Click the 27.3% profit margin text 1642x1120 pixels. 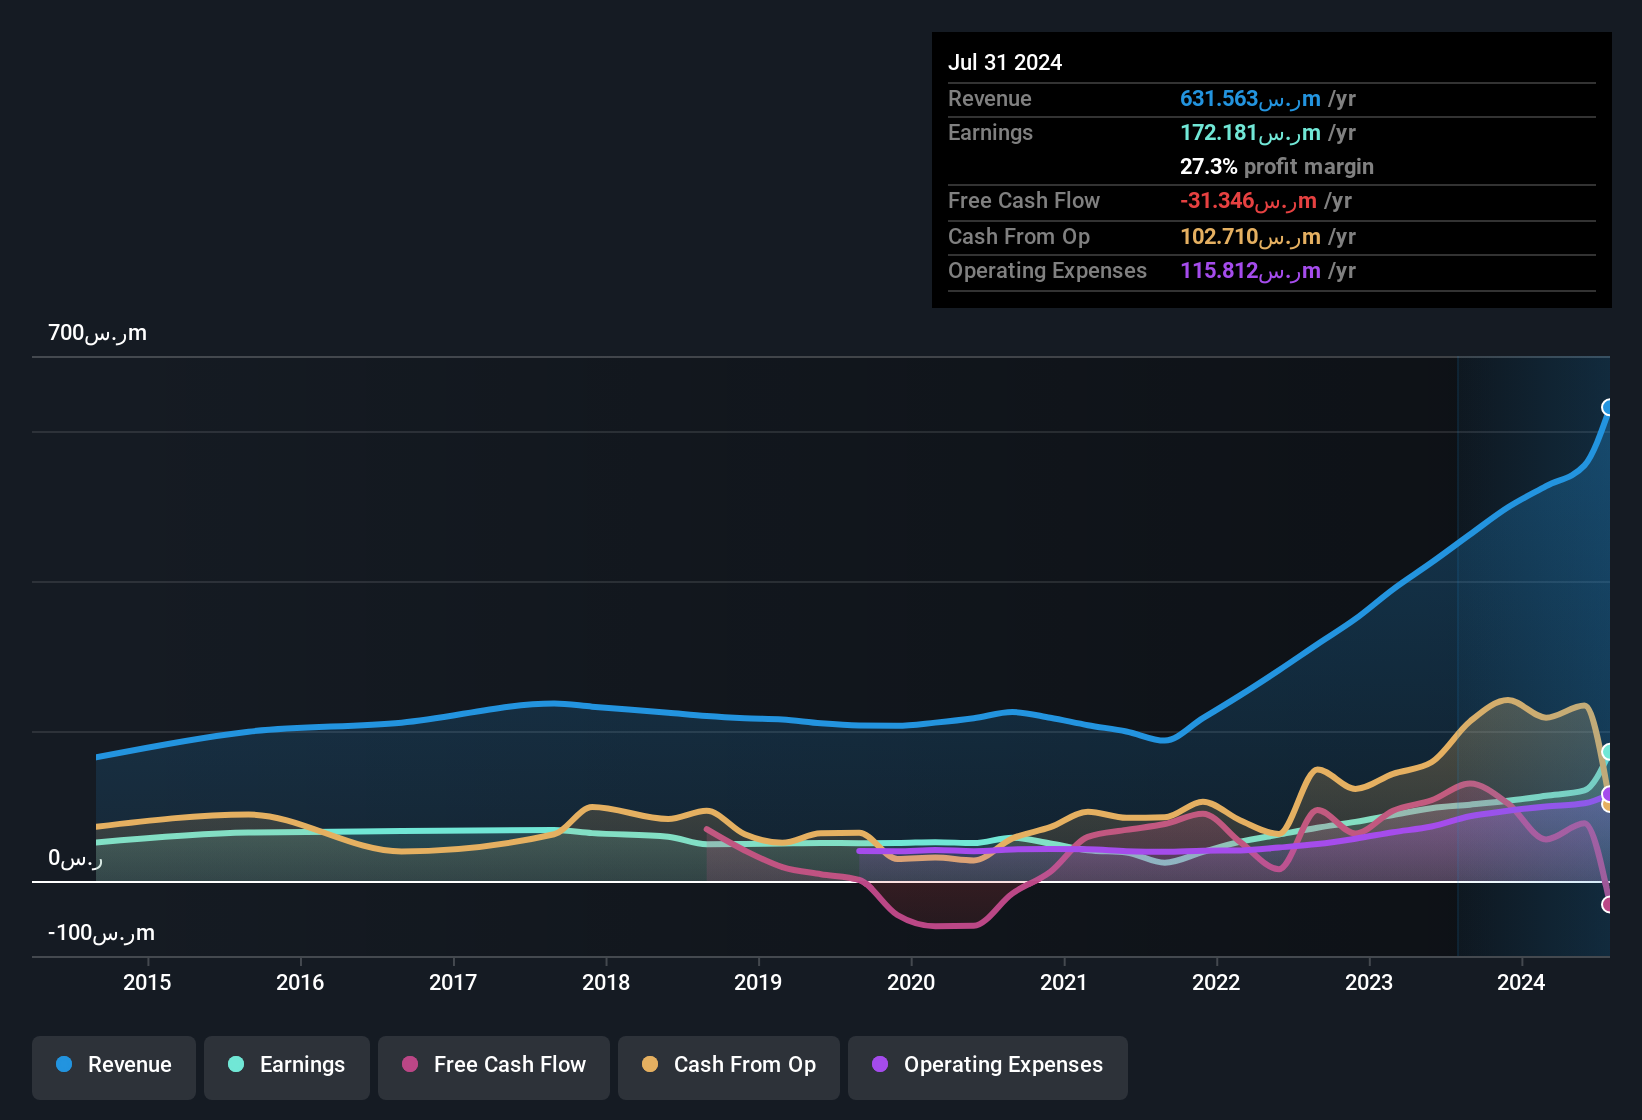1277,167
